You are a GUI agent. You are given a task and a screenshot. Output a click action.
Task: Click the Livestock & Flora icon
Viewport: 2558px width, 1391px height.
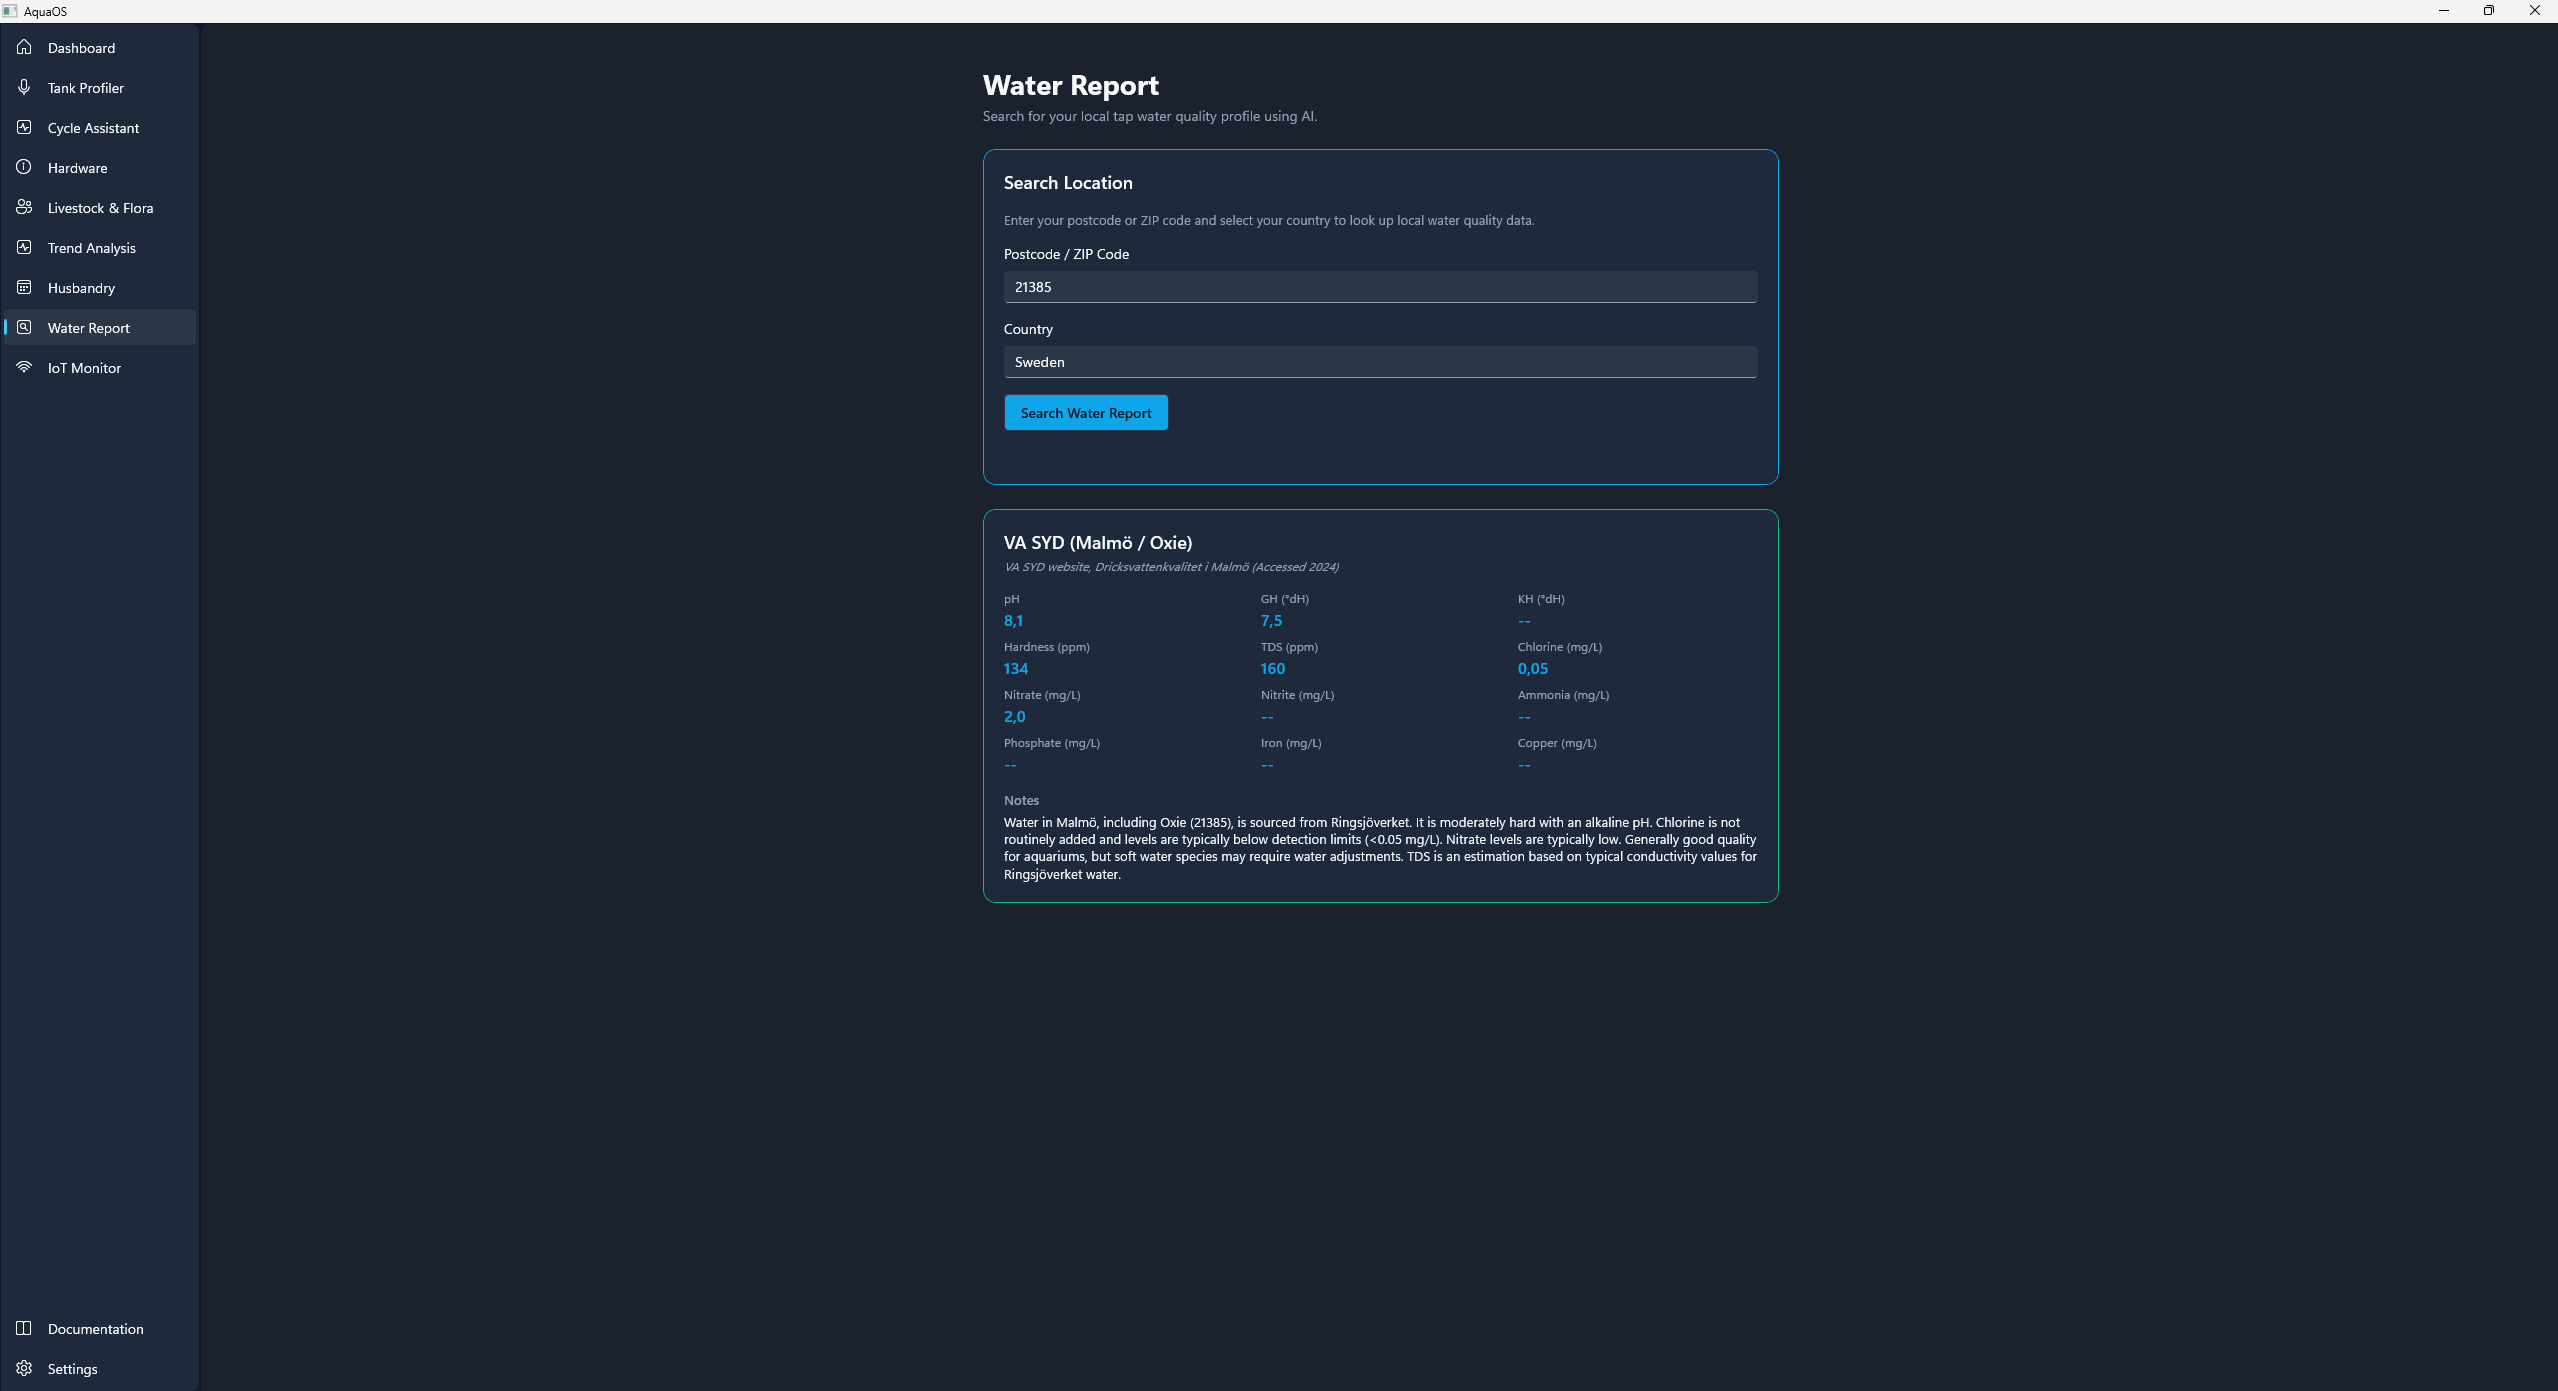click(x=24, y=207)
